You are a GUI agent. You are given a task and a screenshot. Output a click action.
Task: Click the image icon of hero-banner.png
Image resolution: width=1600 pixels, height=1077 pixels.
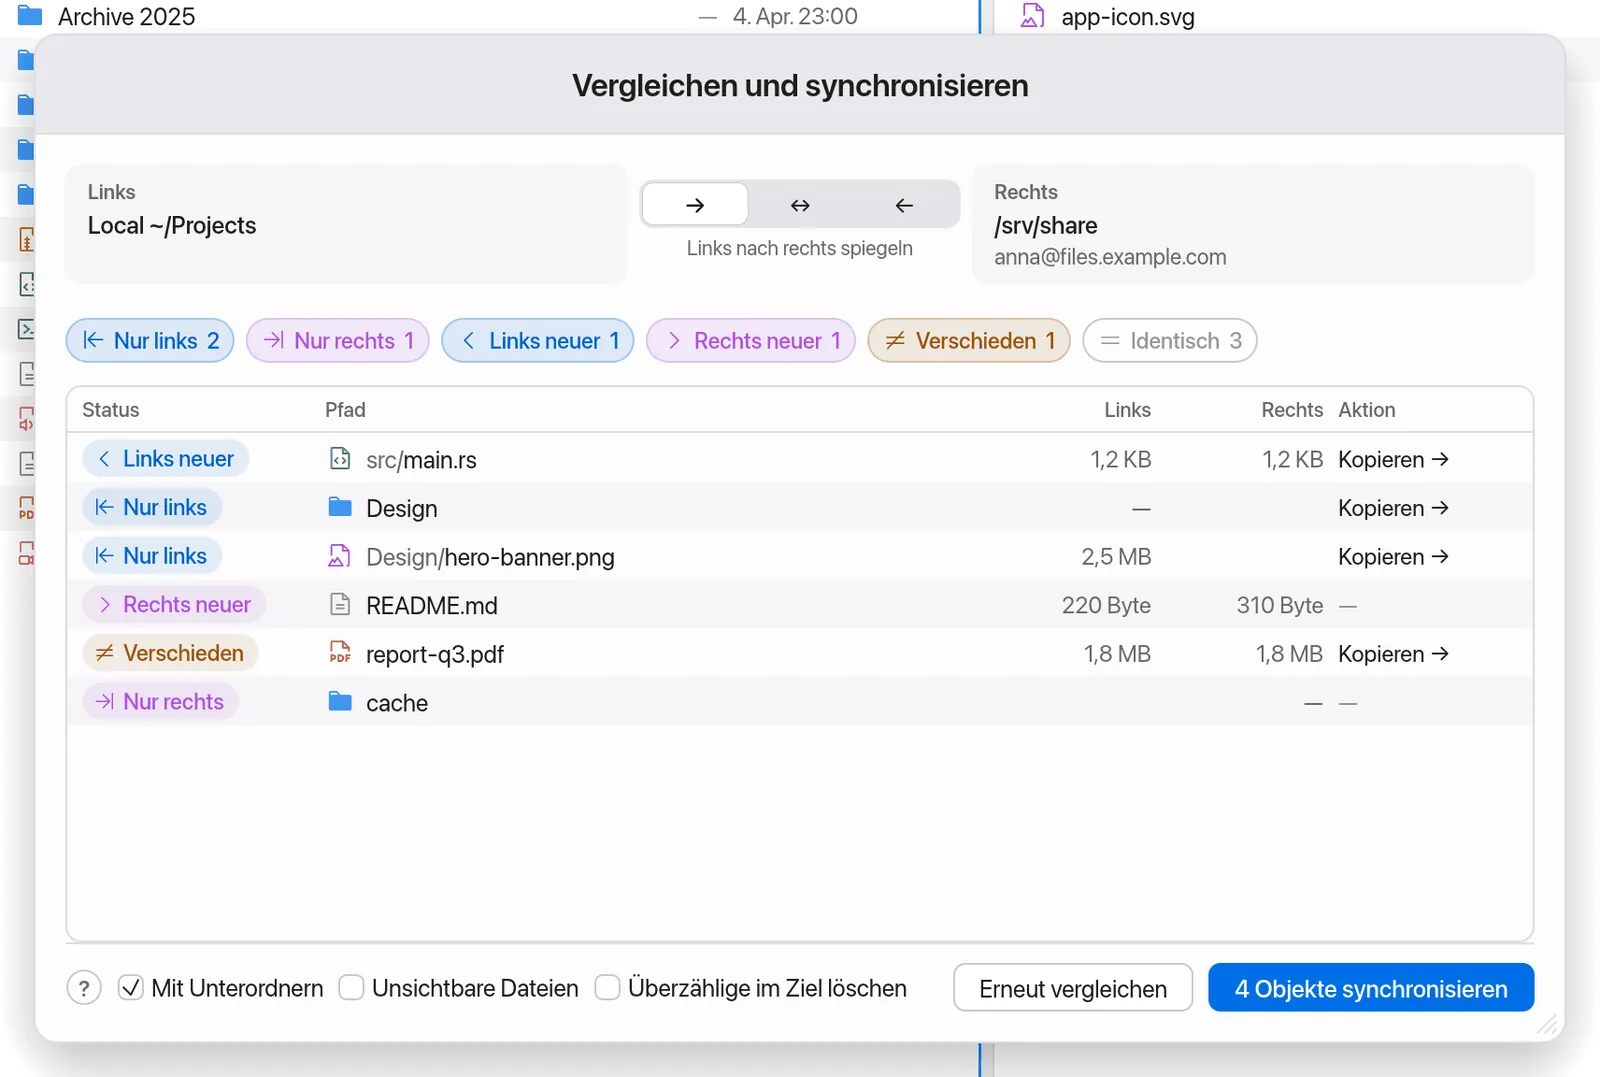pos(340,556)
